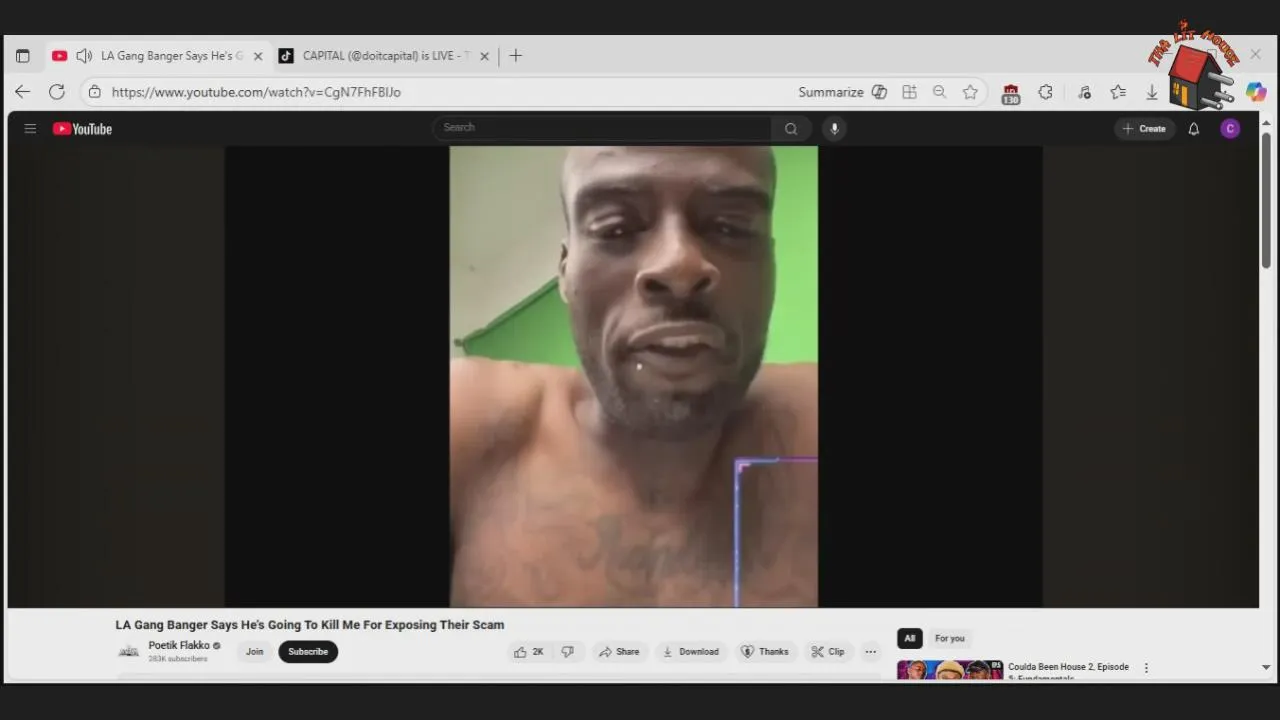Open split screen tab apps icon
Image resolution: width=1280 pixels, height=720 pixels.
point(909,92)
